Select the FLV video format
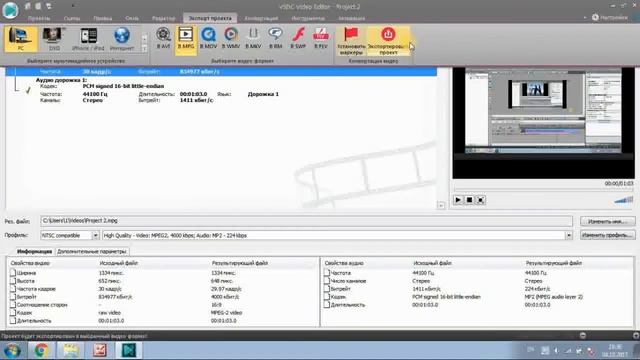 coord(321,38)
